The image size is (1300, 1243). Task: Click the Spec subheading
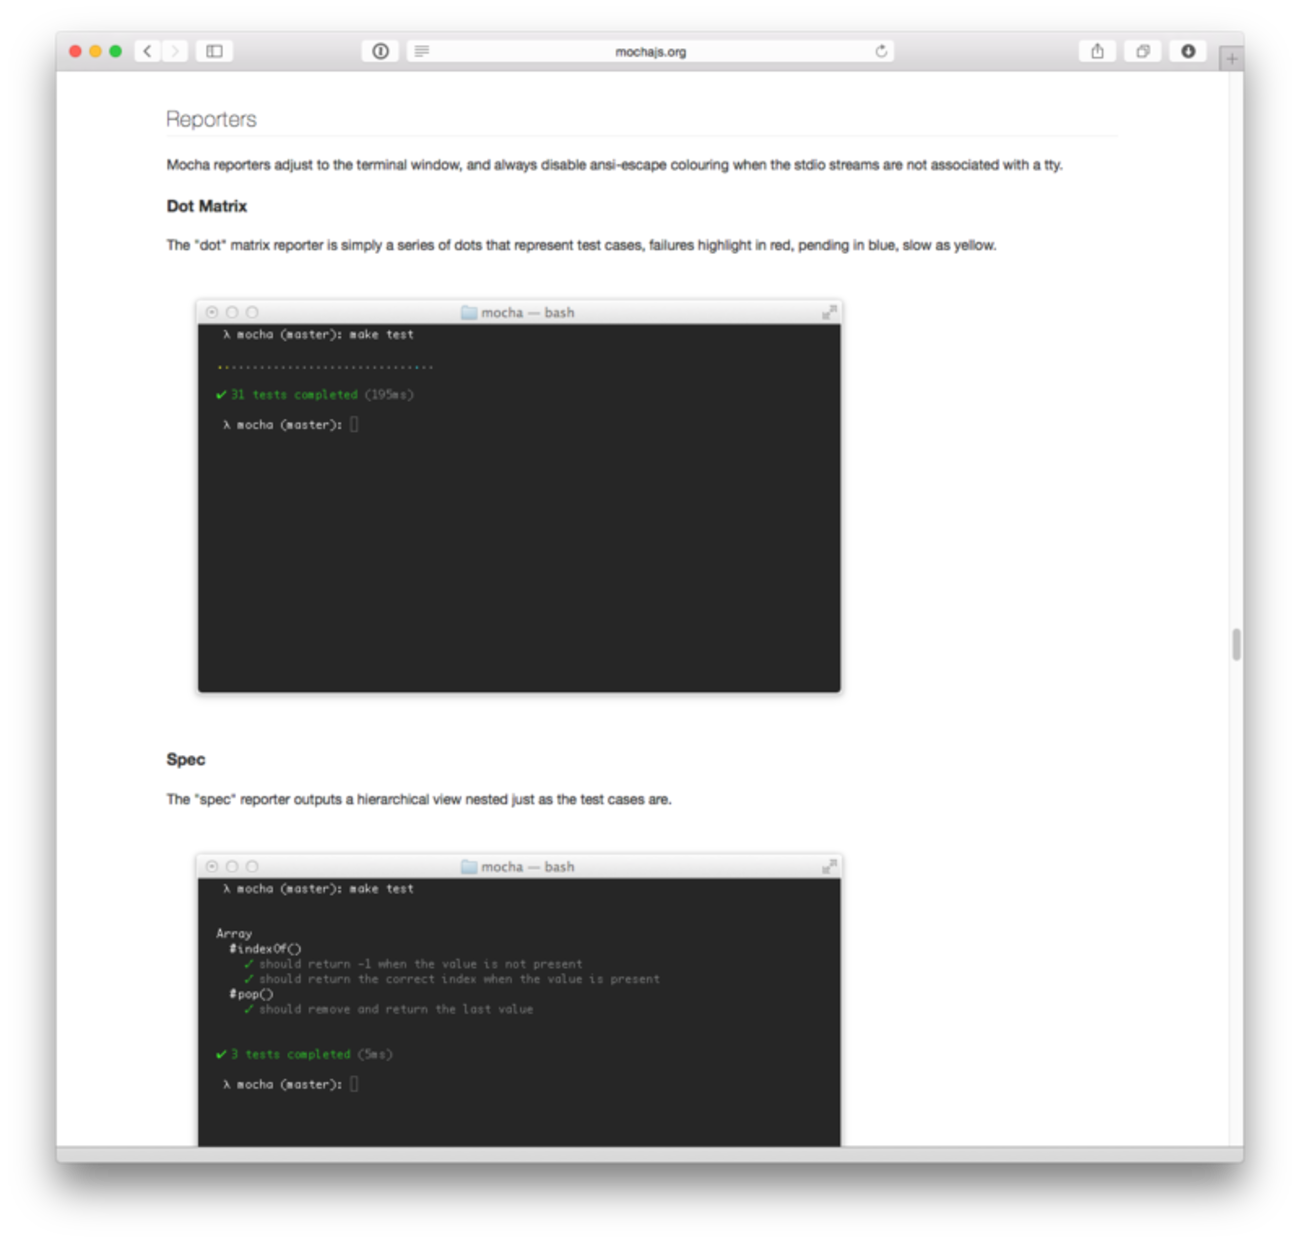[186, 759]
